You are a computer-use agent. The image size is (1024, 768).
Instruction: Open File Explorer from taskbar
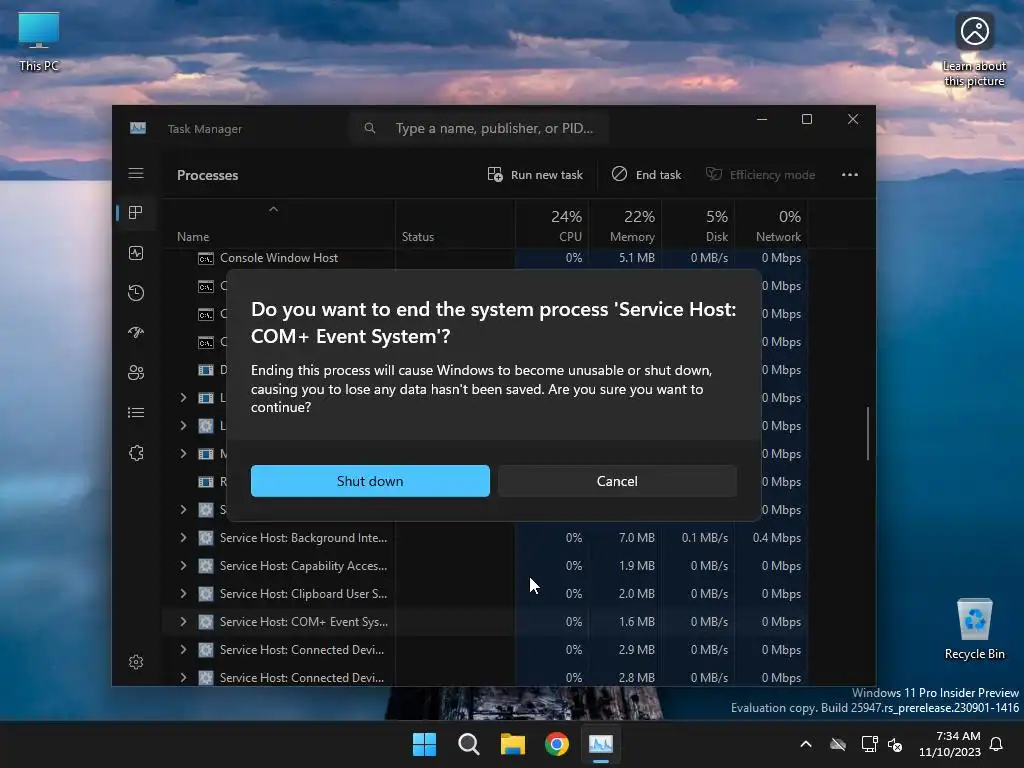tap(513, 744)
